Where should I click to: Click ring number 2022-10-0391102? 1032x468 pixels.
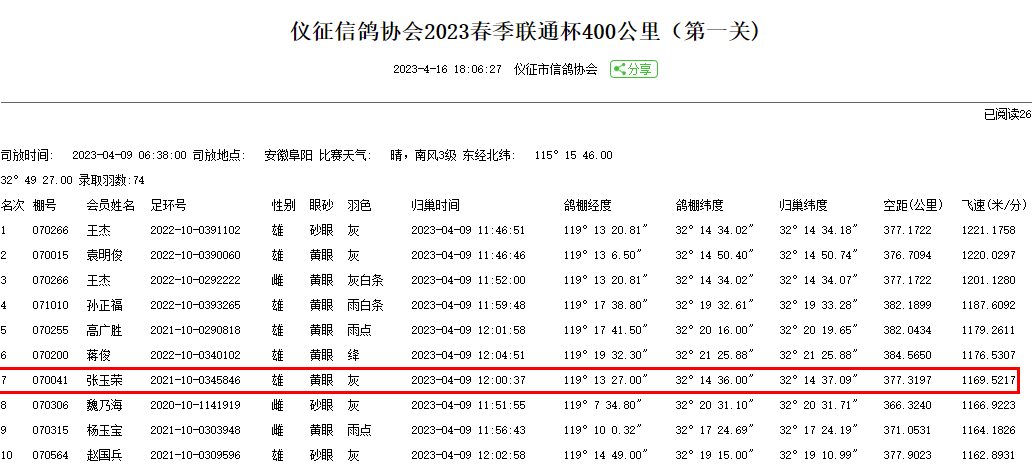(195, 230)
